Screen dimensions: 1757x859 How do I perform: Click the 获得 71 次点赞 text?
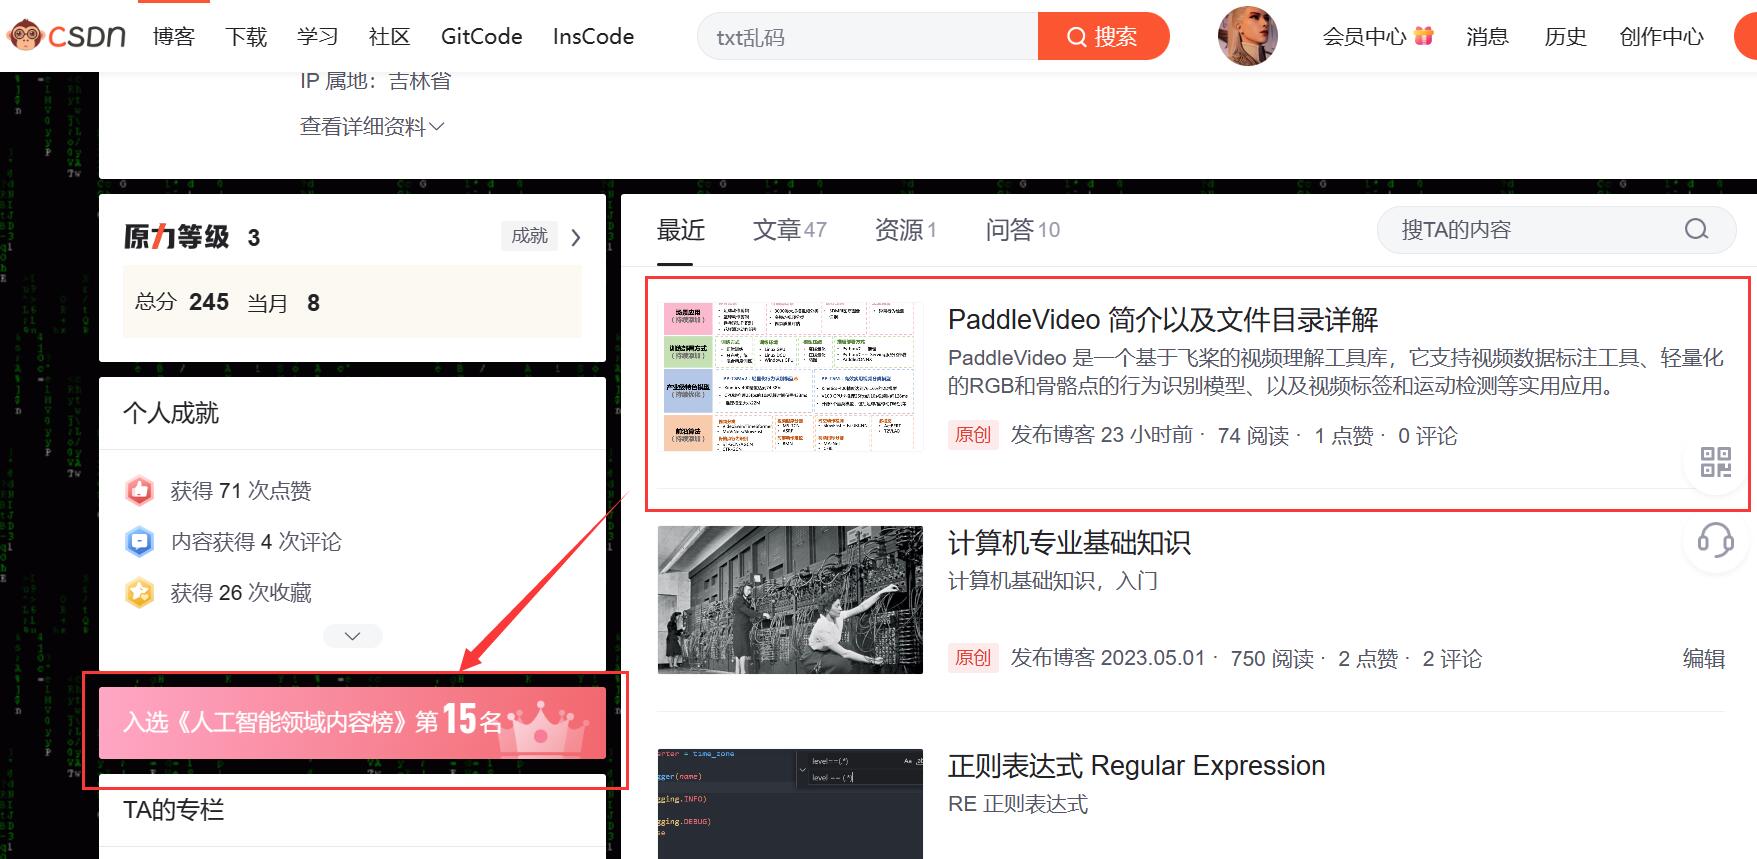point(241,491)
